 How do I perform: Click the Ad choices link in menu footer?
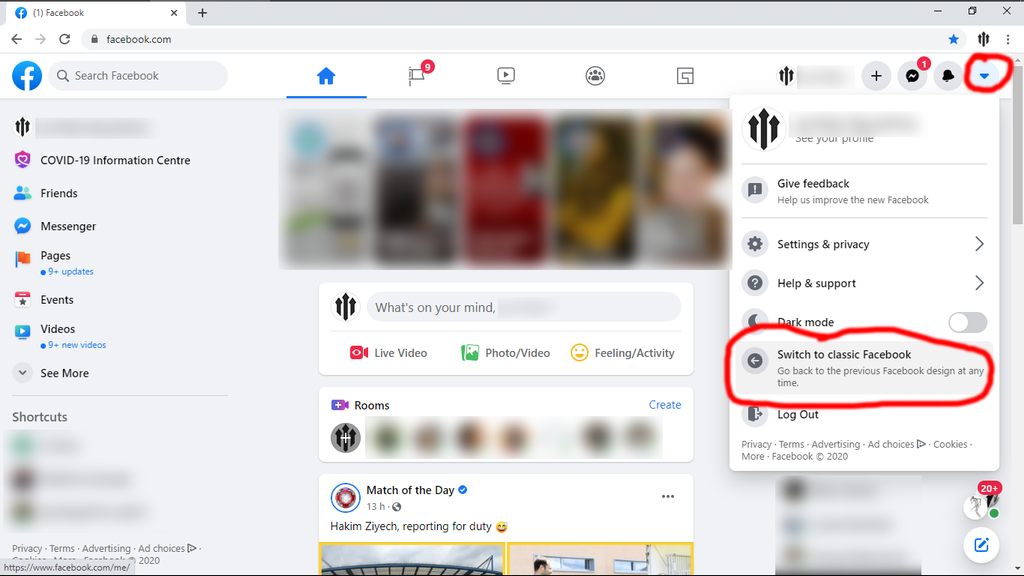(x=896, y=444)
